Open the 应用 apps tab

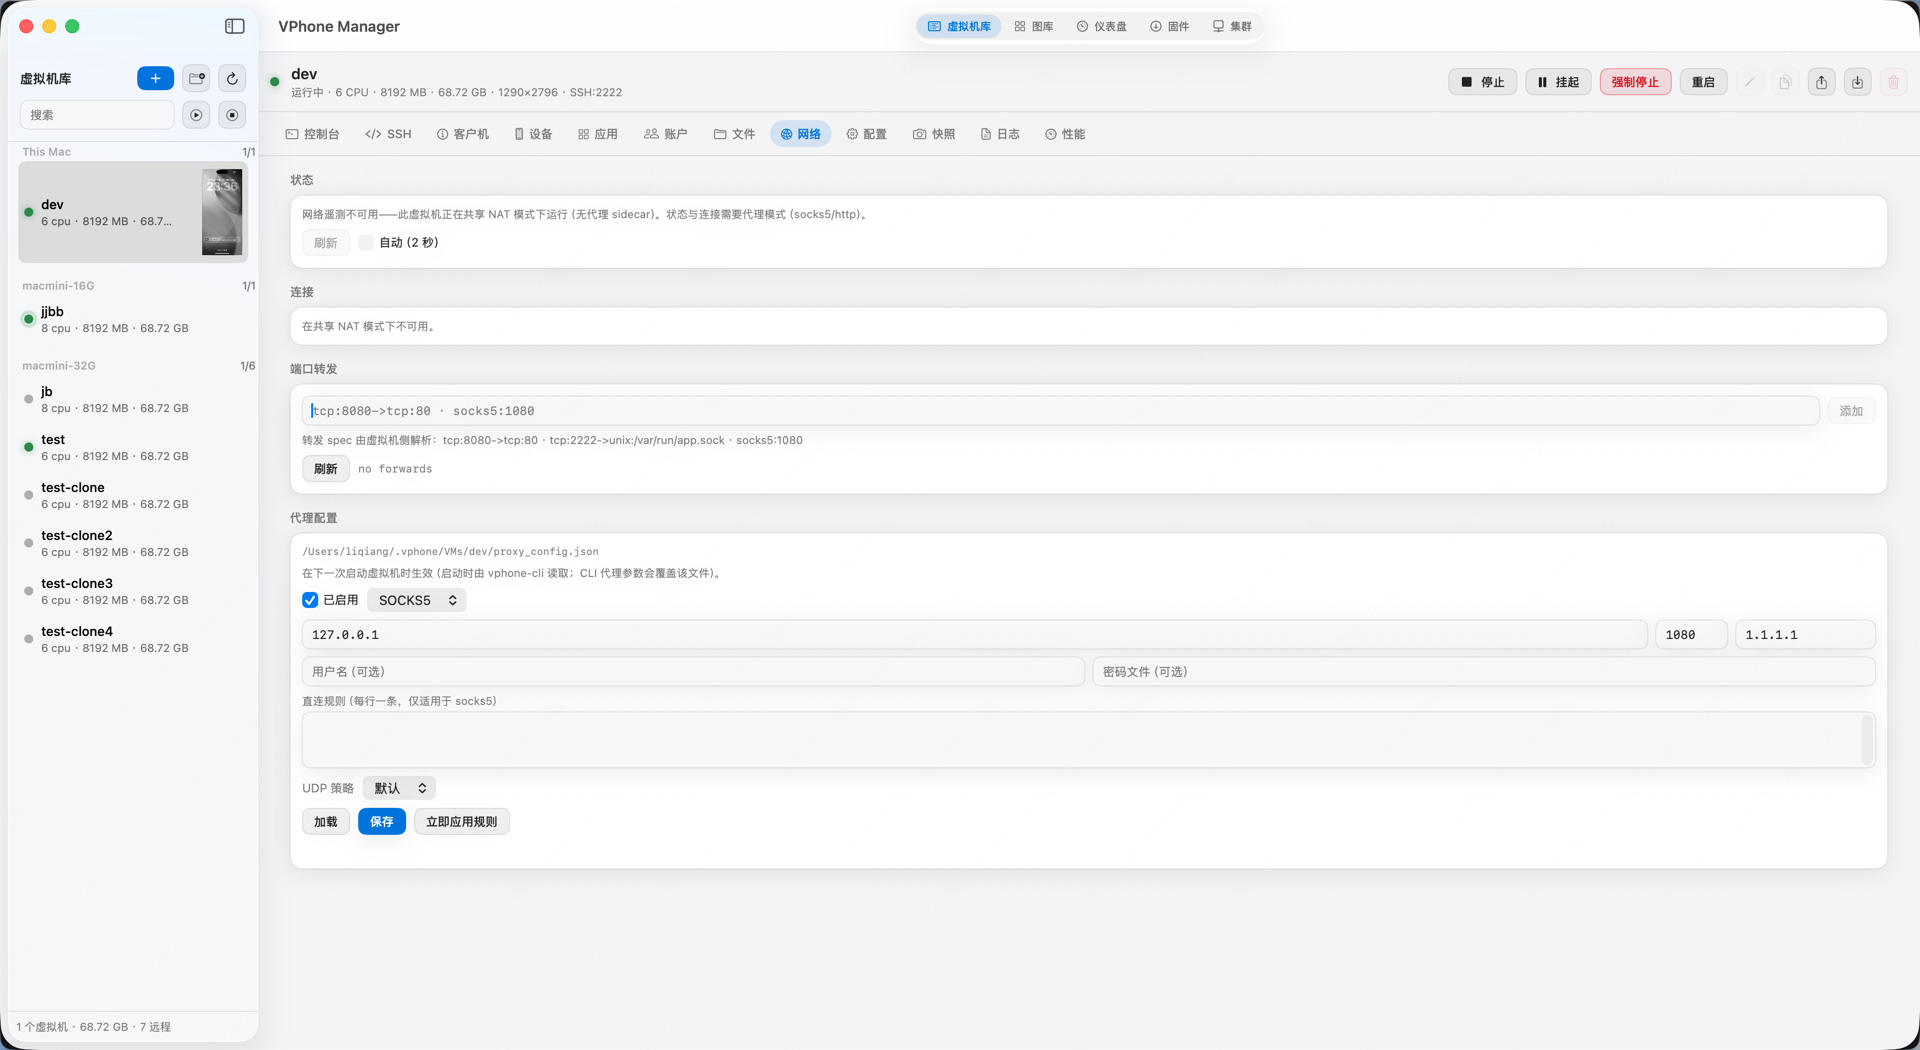coord(598,134)
